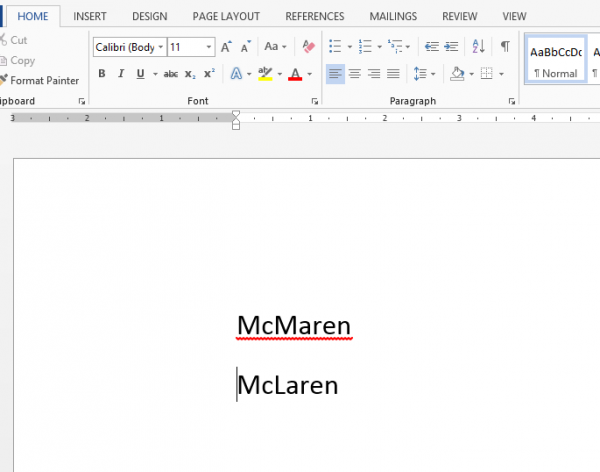The image size is (600, 472).
Task: Align text right
Action: click(x=374, y=73)
